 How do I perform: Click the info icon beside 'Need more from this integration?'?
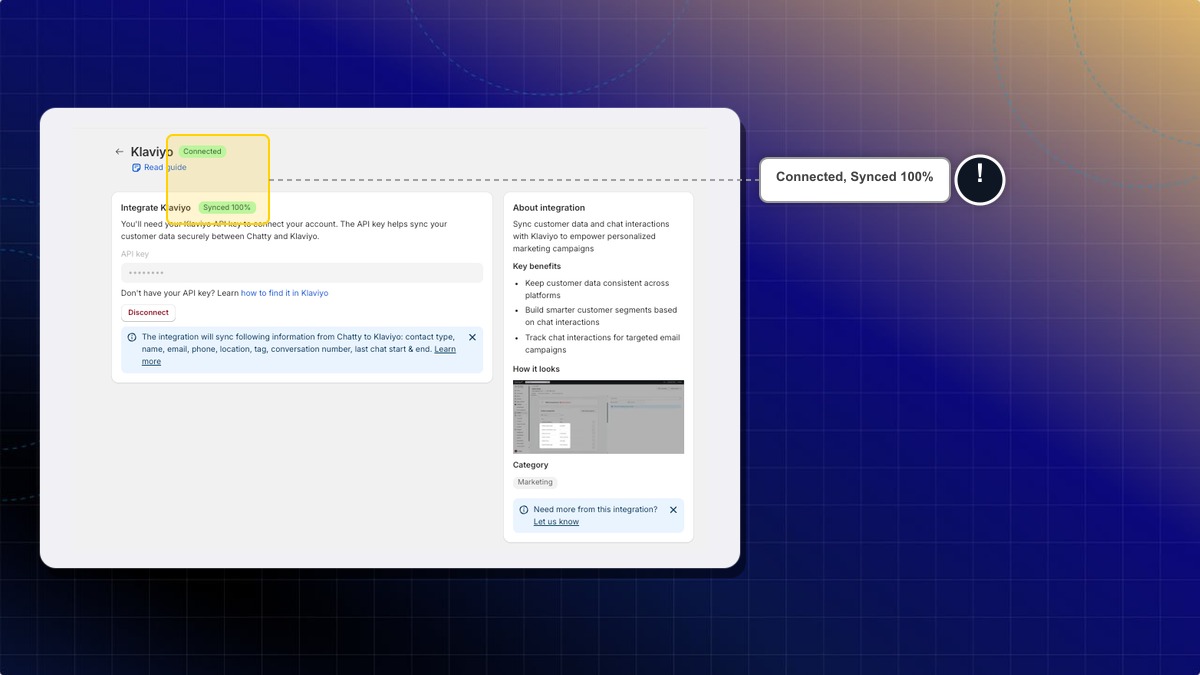coord(524,510)
